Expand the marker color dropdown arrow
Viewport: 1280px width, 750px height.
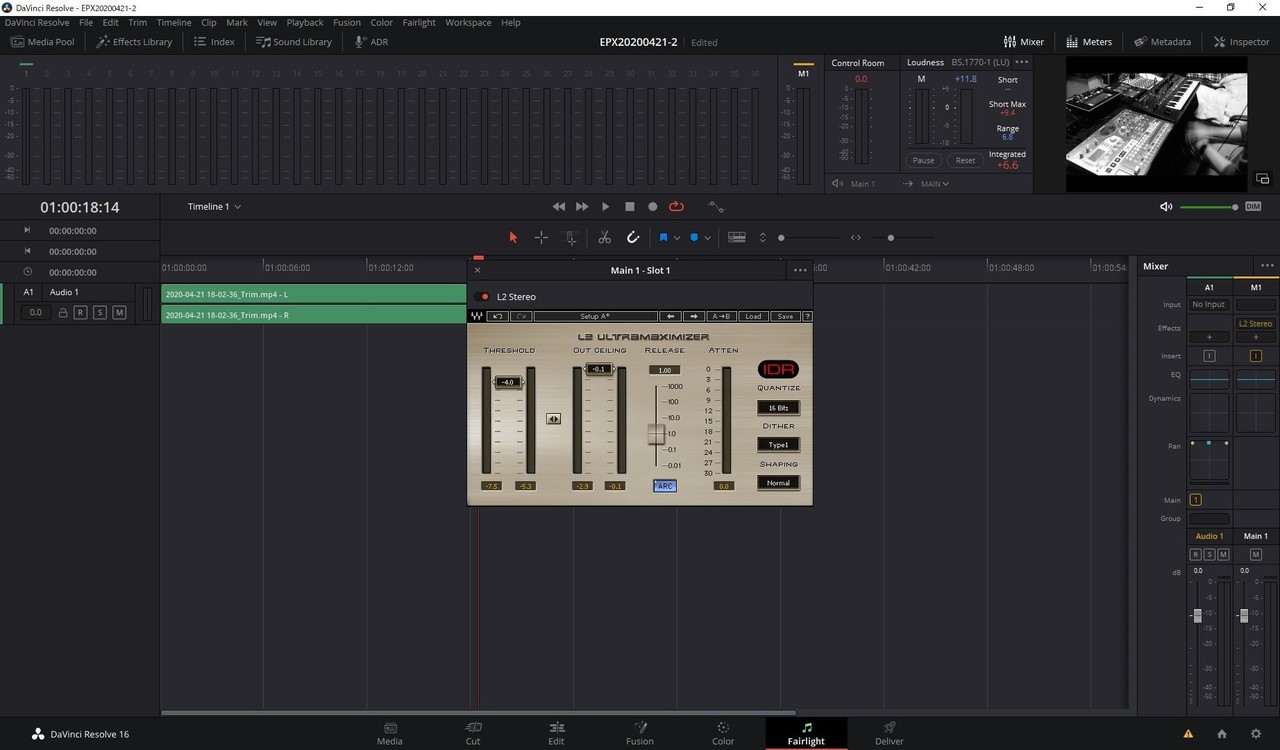(707, 238)
